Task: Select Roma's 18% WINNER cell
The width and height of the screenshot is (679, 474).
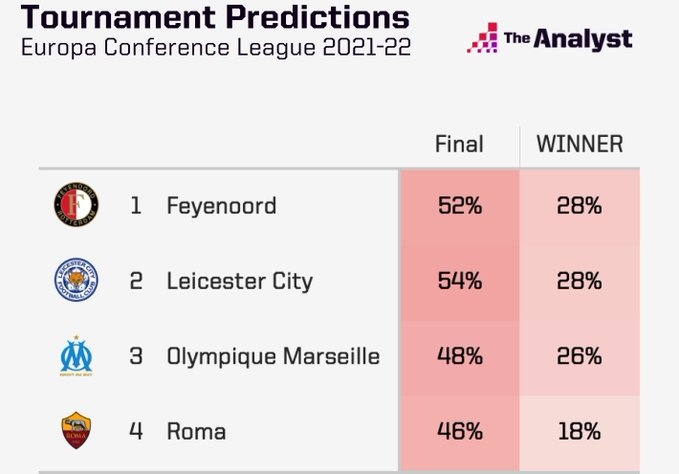Action: [580, 432]
